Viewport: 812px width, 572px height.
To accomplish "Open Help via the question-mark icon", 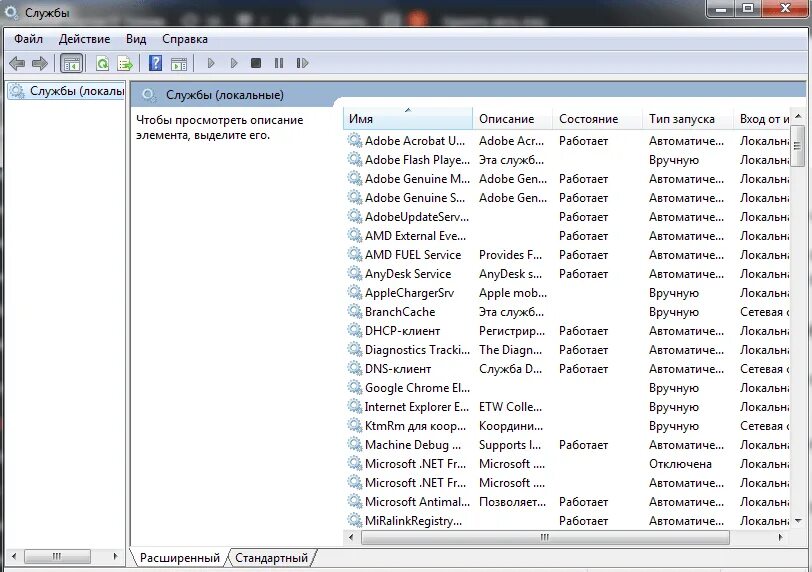I will click(x=155, y=63).
